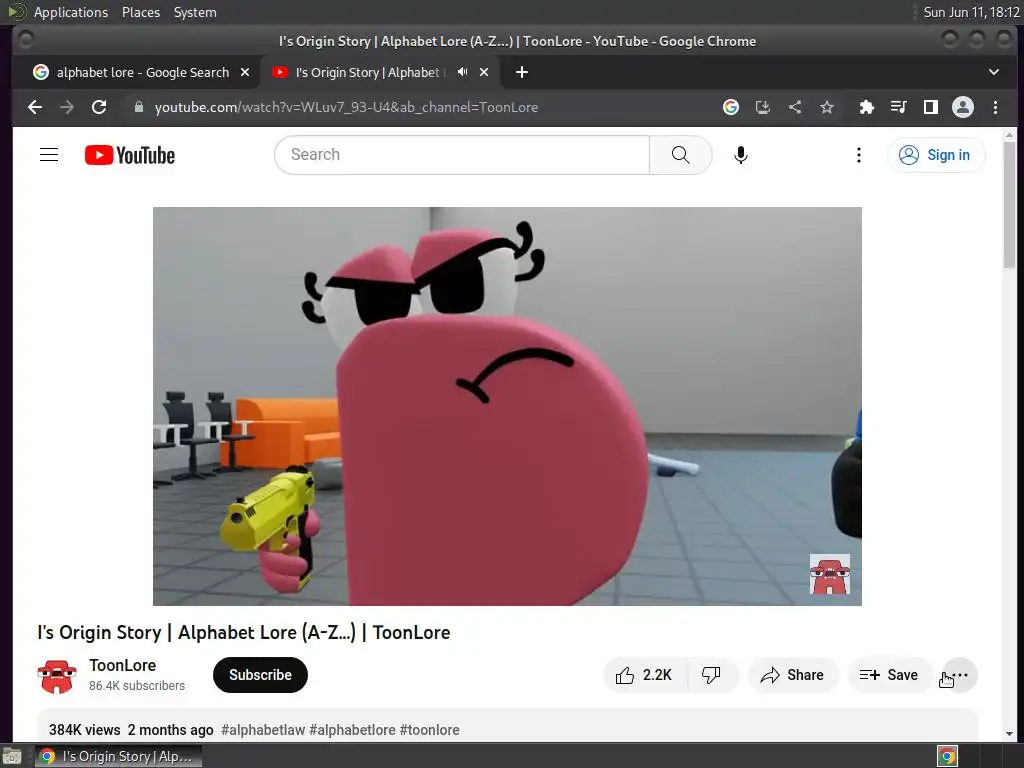The width and height of the screenshot is (1024, 768).
Task: Click the #alphabetlore hashtag
Action: point(353,730)
